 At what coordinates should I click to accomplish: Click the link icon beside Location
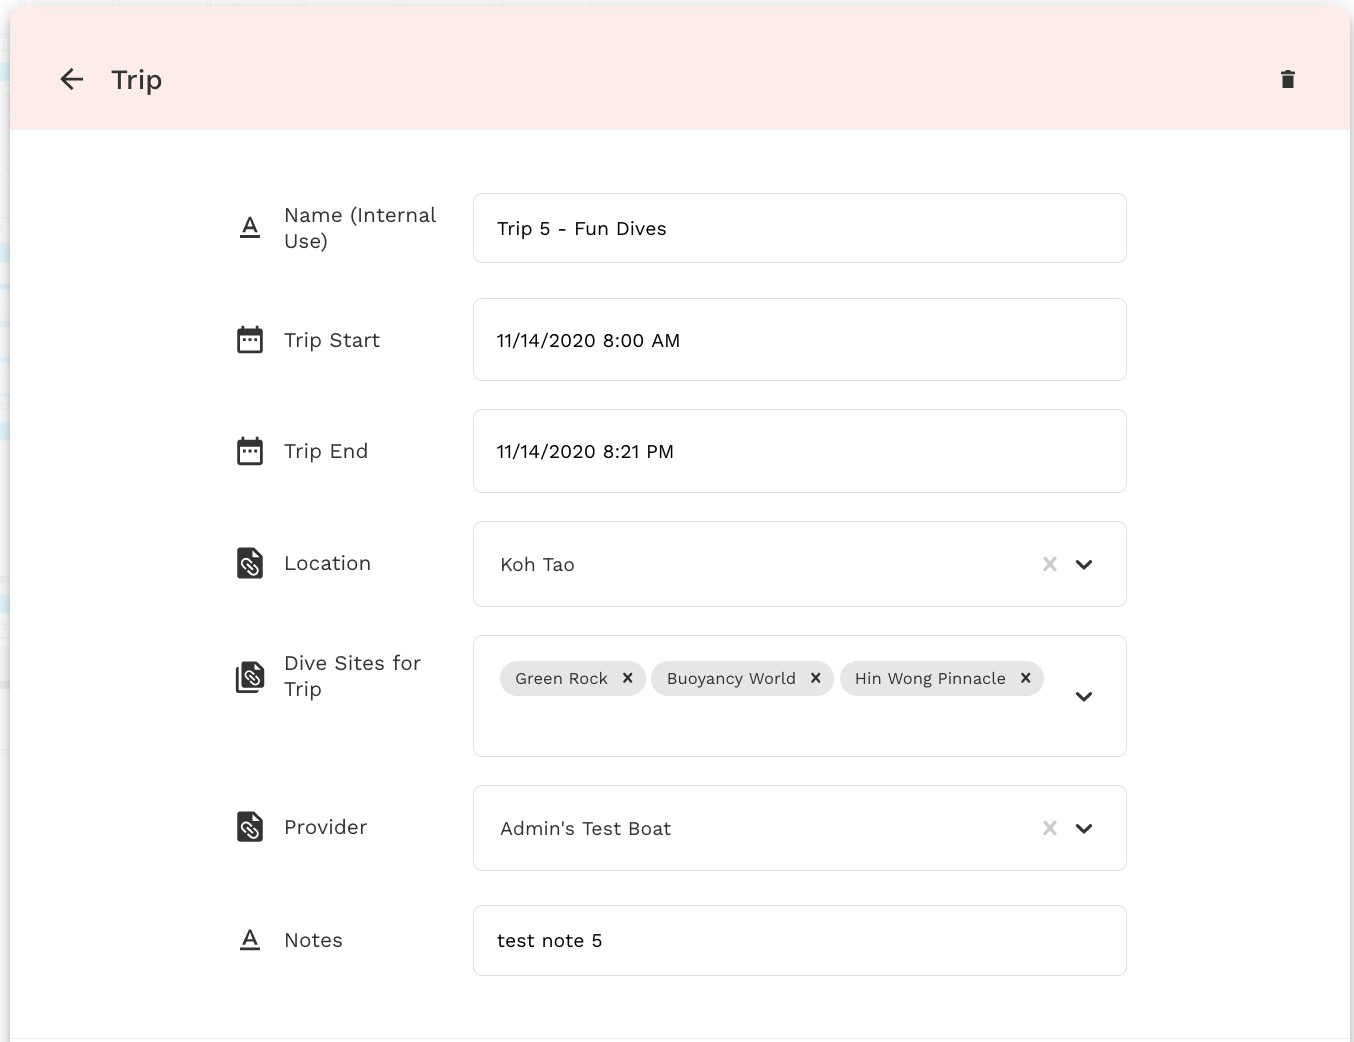coord(250,563)
